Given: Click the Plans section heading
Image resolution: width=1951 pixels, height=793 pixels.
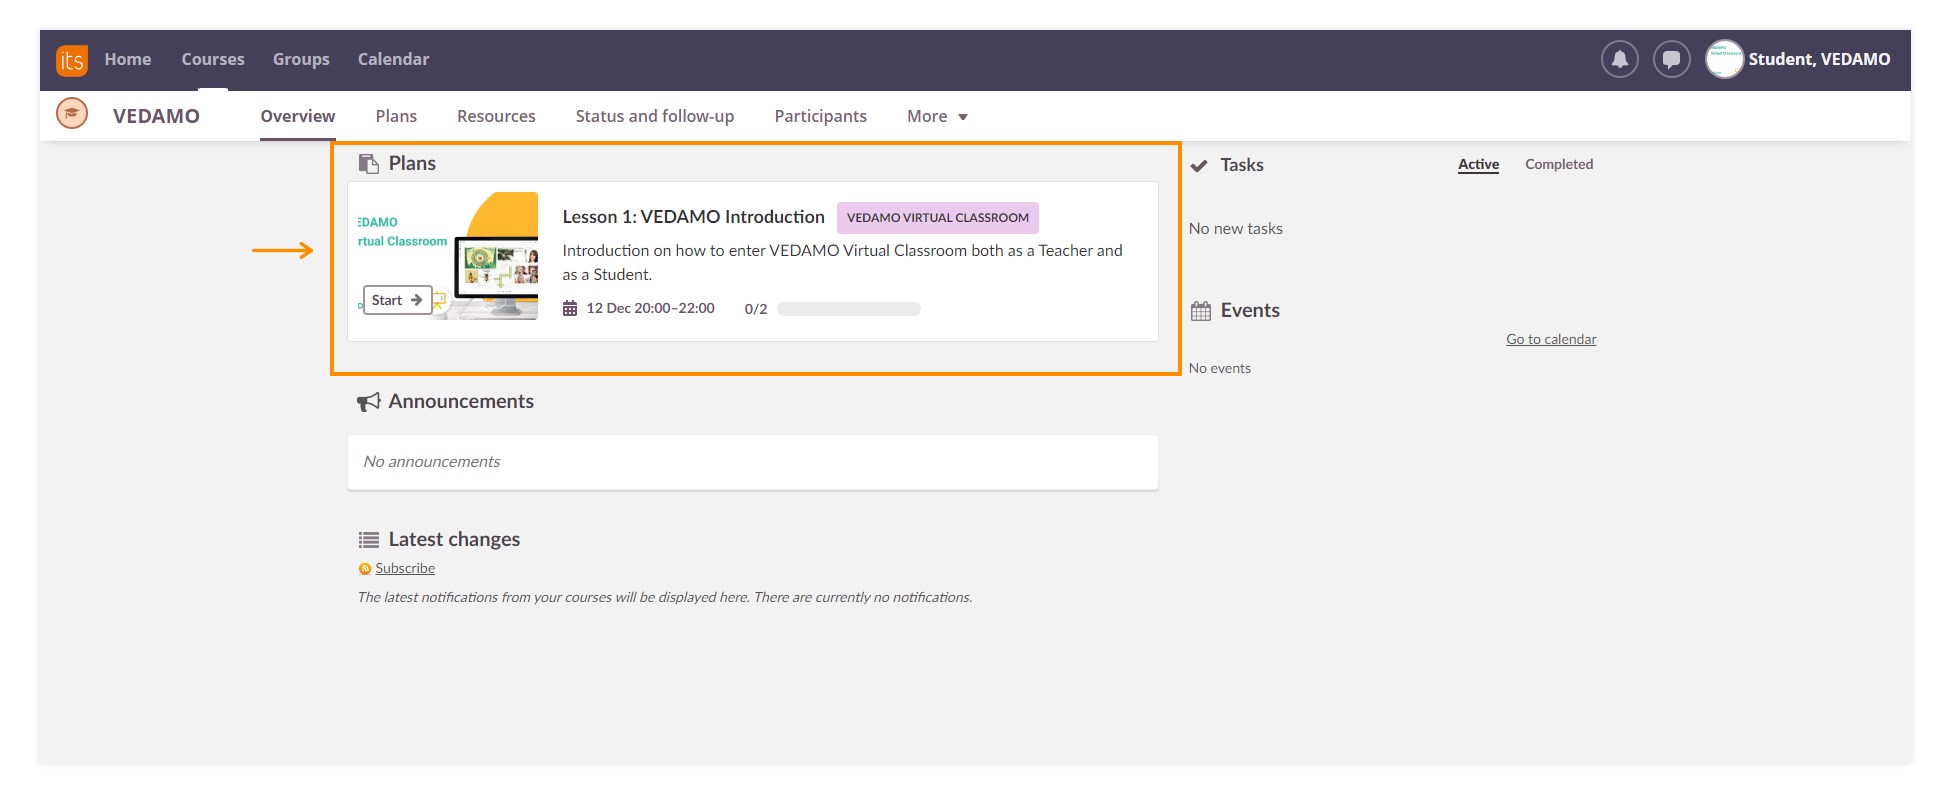Looking at the screenshot, I should (x=412, y=163).
